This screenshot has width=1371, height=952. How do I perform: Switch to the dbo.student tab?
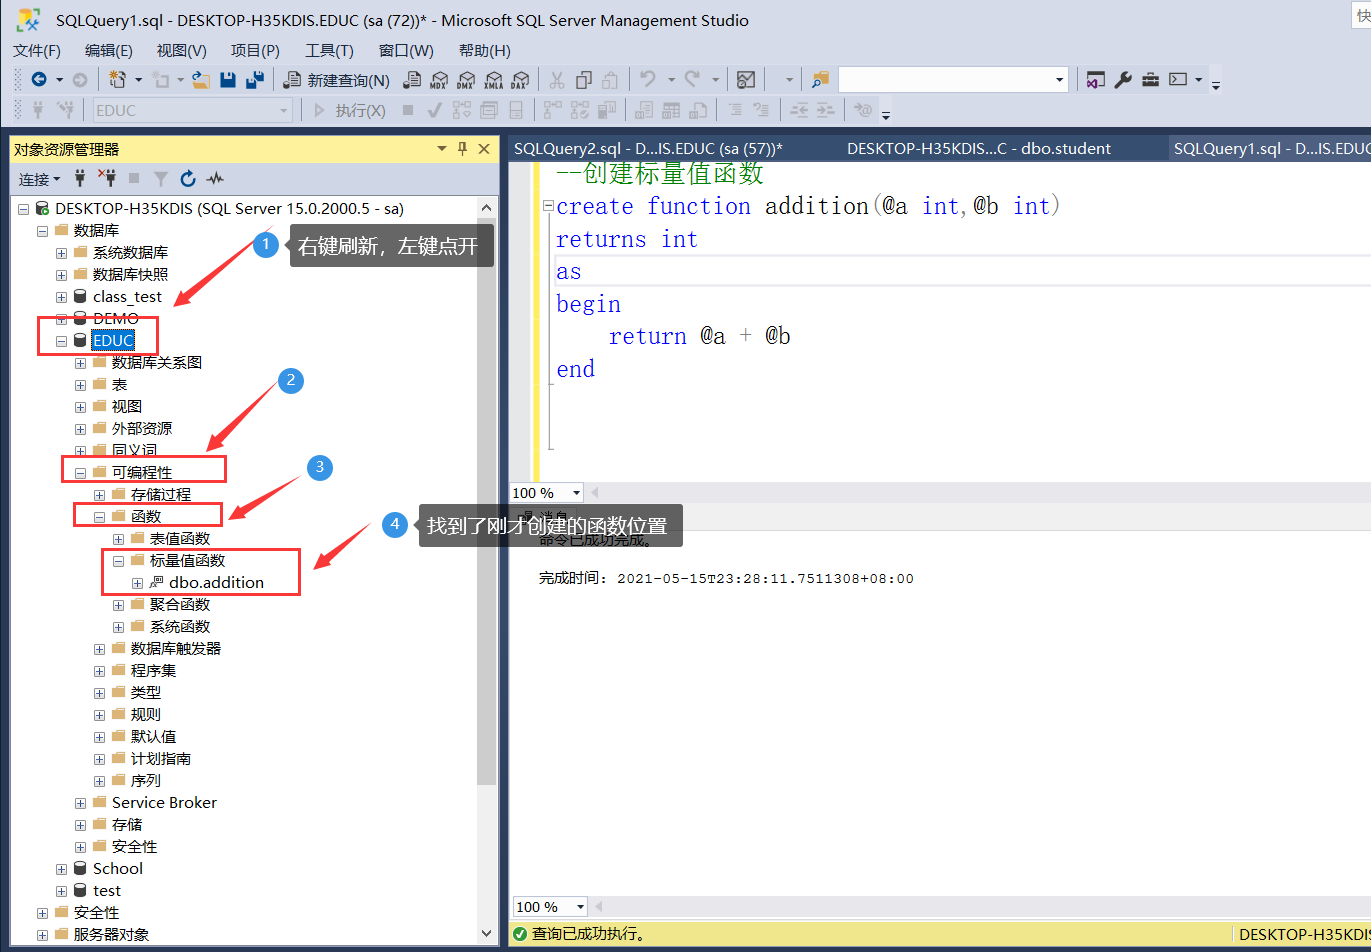pos(979,148)
